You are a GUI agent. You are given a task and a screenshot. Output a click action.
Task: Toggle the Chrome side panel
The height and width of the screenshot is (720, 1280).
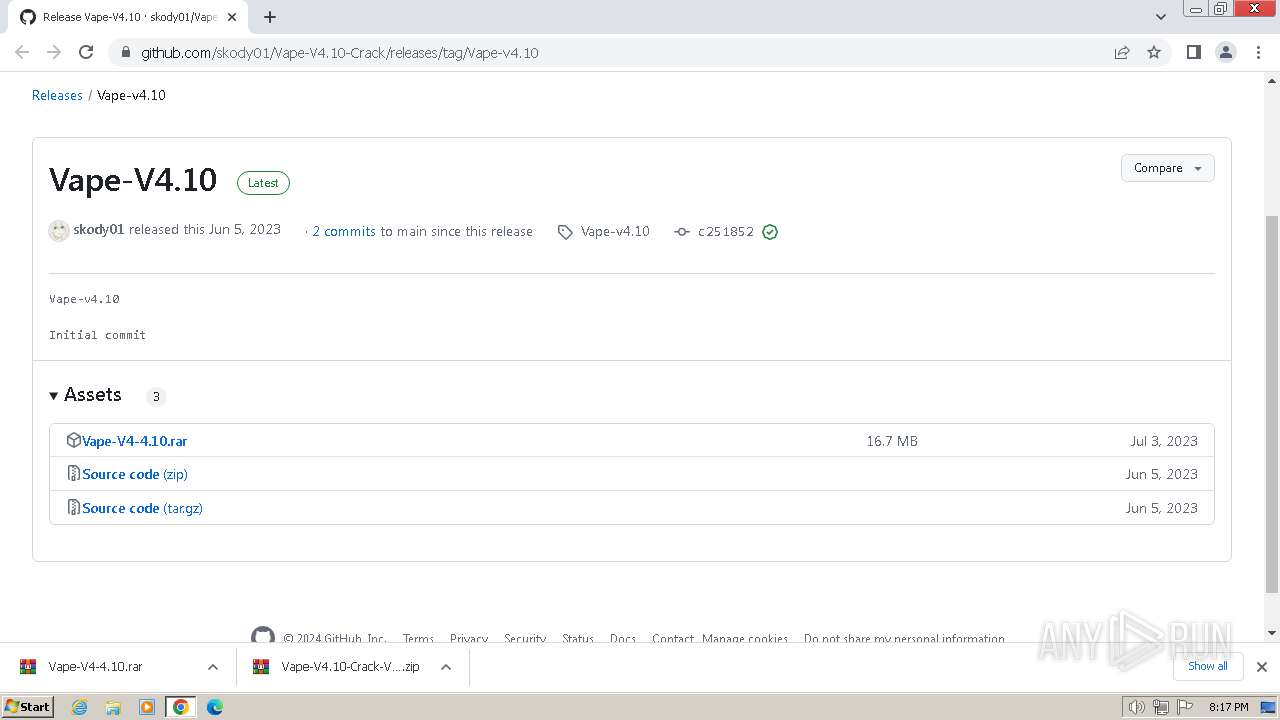point(1193,52)
